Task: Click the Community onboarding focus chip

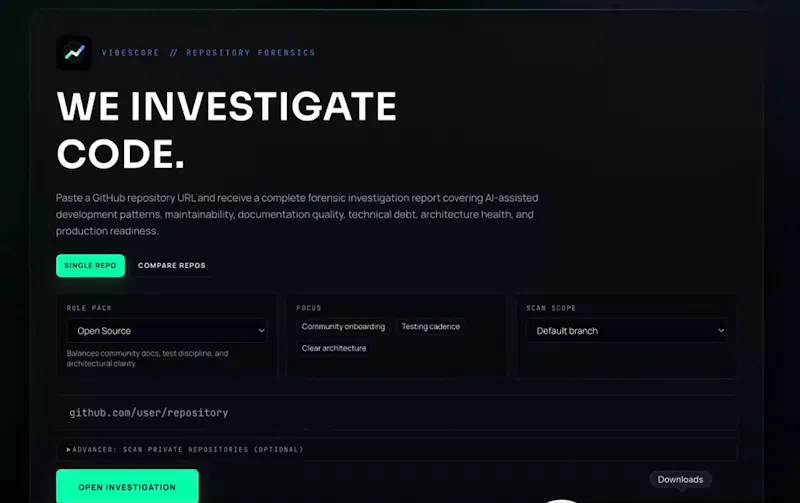Action: pos(343,326)
